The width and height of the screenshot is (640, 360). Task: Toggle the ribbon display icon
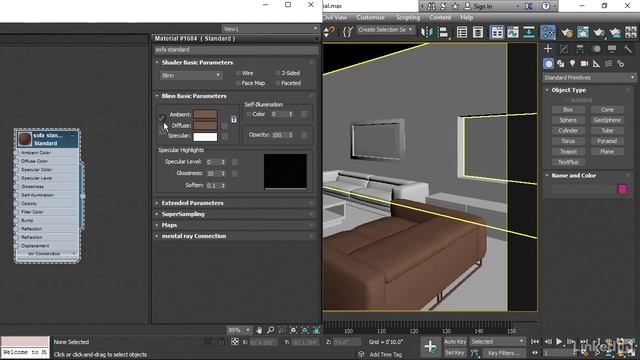pos(497,32)
